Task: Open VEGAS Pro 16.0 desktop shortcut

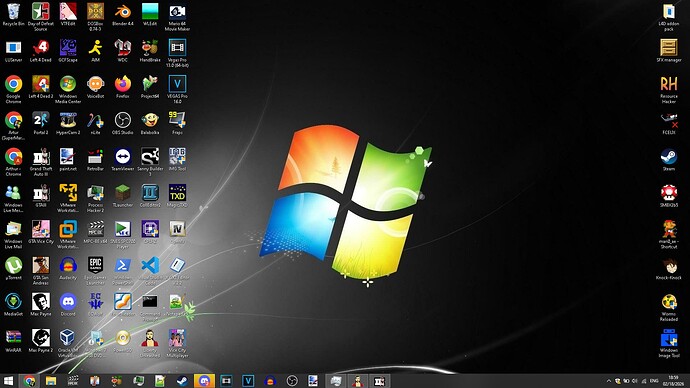Action: [177, 89]
